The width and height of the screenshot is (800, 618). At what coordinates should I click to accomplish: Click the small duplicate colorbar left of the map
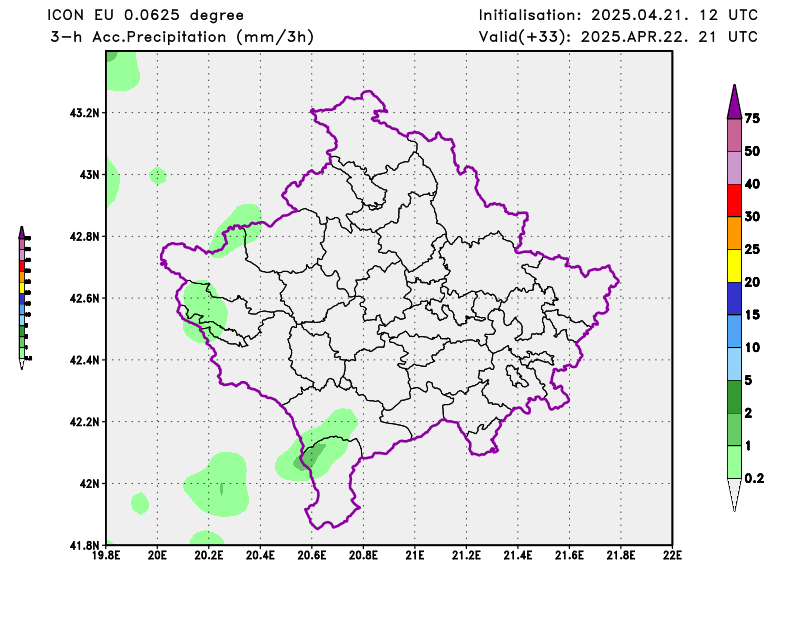pyautogui.click(x=23, y=298)
